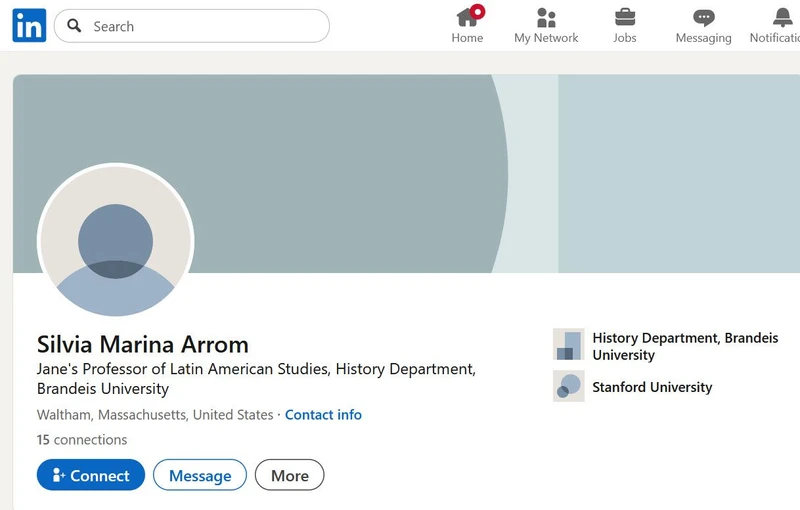Focus the Search input field

(192, 26)
